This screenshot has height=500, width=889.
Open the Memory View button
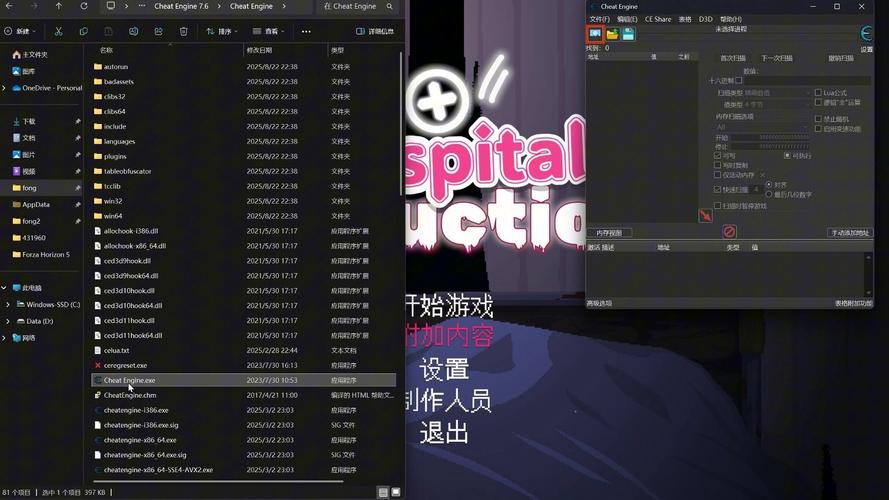(x=609, y=233)
